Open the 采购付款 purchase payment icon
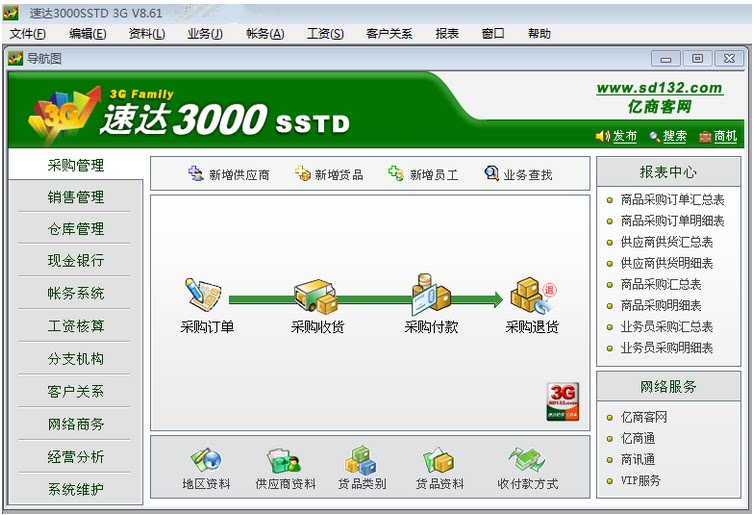The height and width of the screenshot is (515, 754). pyautogui.click(x=431, y=294)
